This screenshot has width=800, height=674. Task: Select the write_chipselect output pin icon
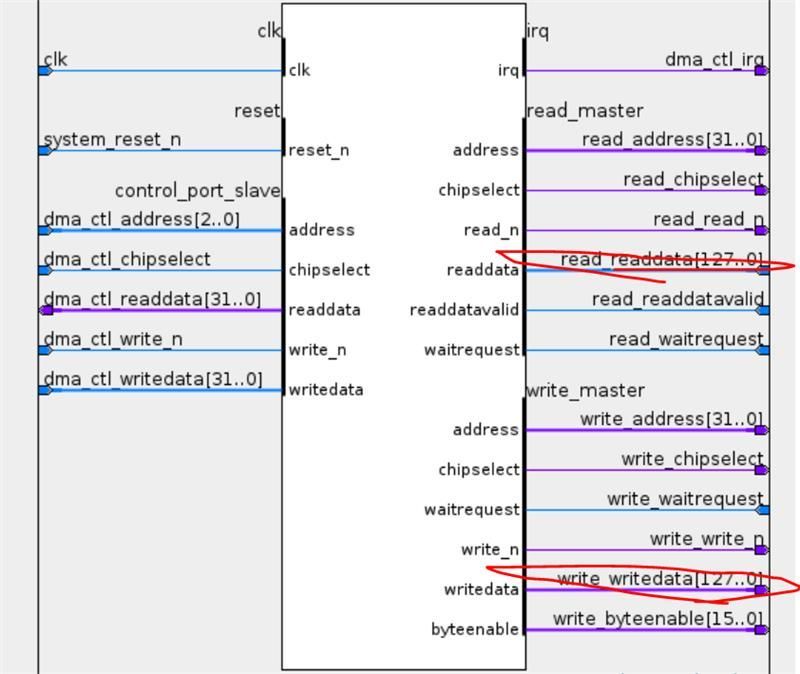click(x=762, y=470)
